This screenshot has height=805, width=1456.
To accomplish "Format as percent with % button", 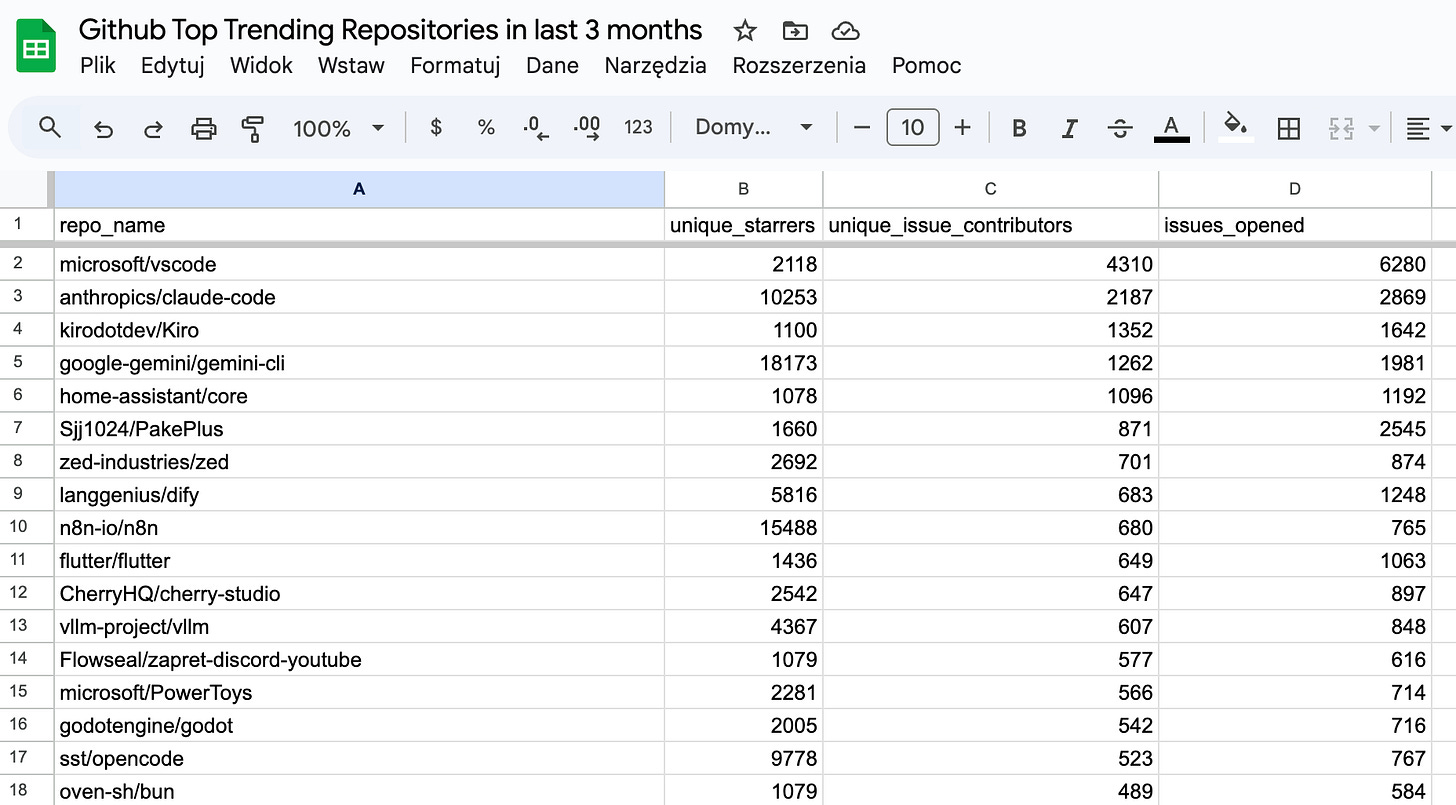I will pos(486,128).
